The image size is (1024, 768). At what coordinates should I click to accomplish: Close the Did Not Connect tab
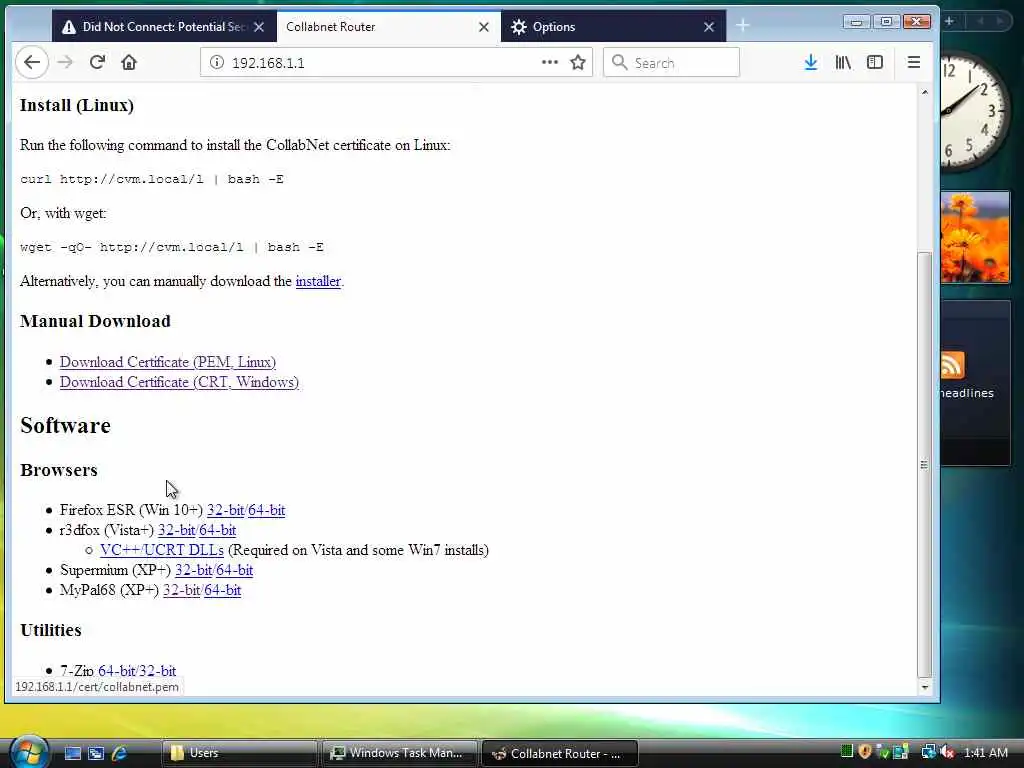pos(259,27)
